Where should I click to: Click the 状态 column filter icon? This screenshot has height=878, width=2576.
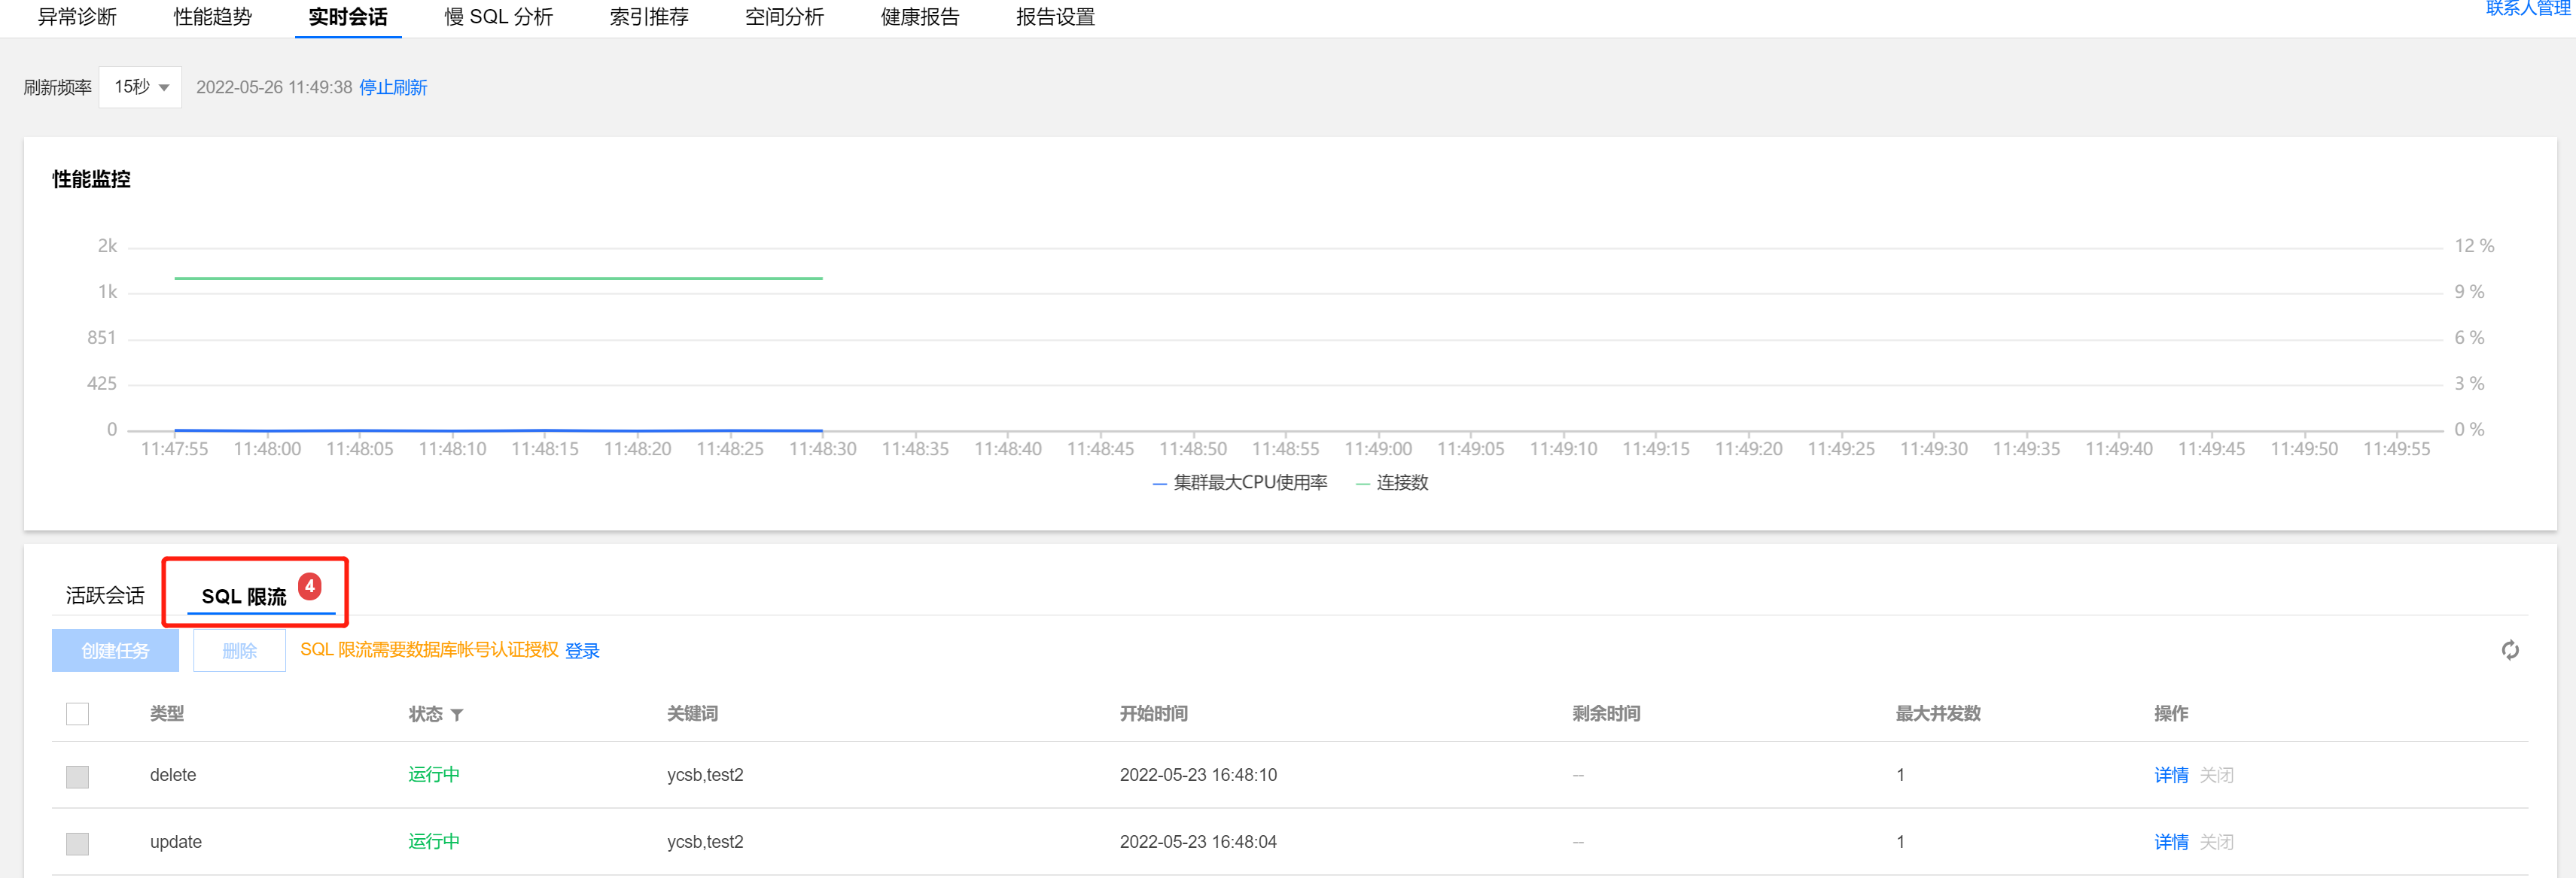click(457, 715)
